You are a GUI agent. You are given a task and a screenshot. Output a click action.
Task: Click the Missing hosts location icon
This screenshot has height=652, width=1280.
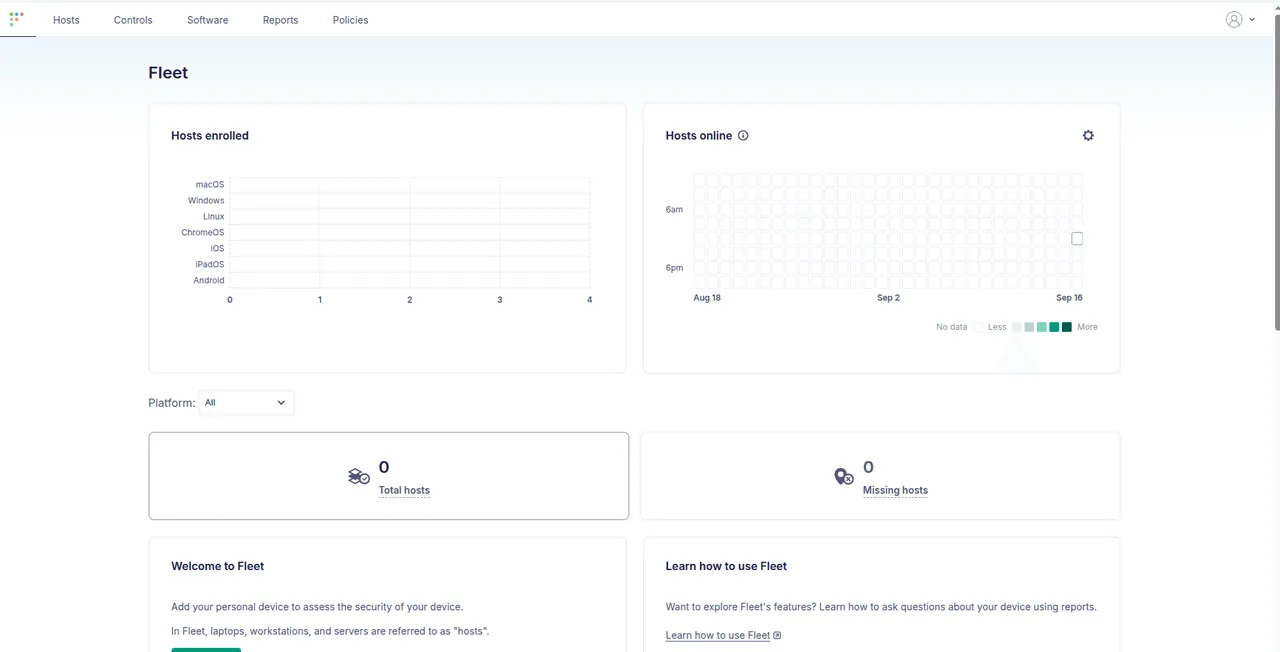click(x=844, y=477)
